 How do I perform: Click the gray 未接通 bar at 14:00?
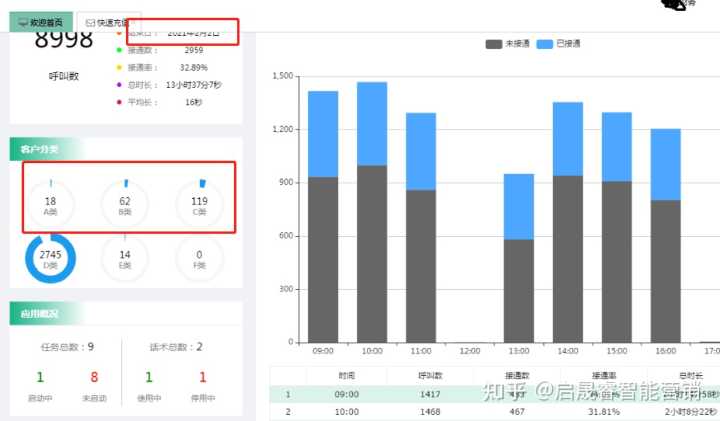point(568,258)
